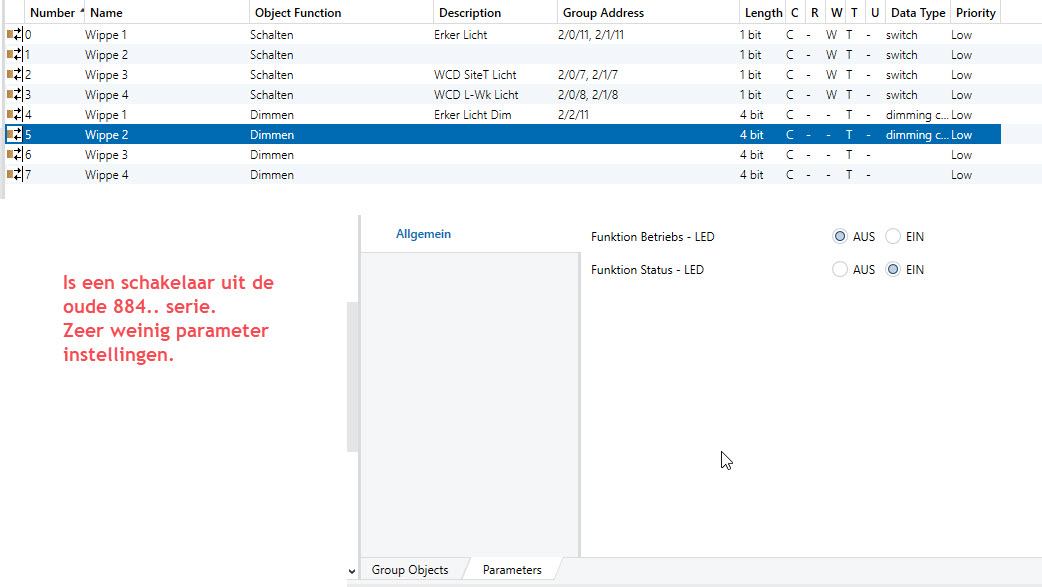Click icon of highlighted object 5 row
The image size is (1042, 587).
pyautogui.click(x=15, y=135)
